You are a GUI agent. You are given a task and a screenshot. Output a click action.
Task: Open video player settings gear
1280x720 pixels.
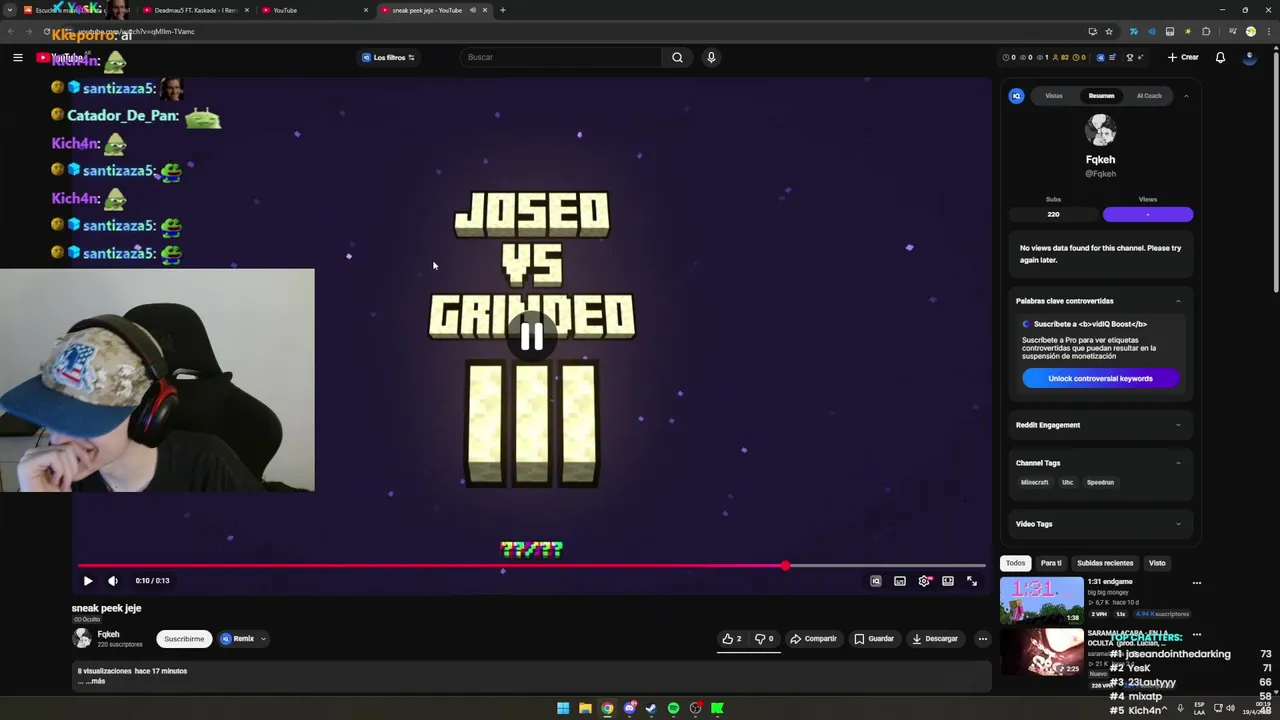[x=924, y=580]
